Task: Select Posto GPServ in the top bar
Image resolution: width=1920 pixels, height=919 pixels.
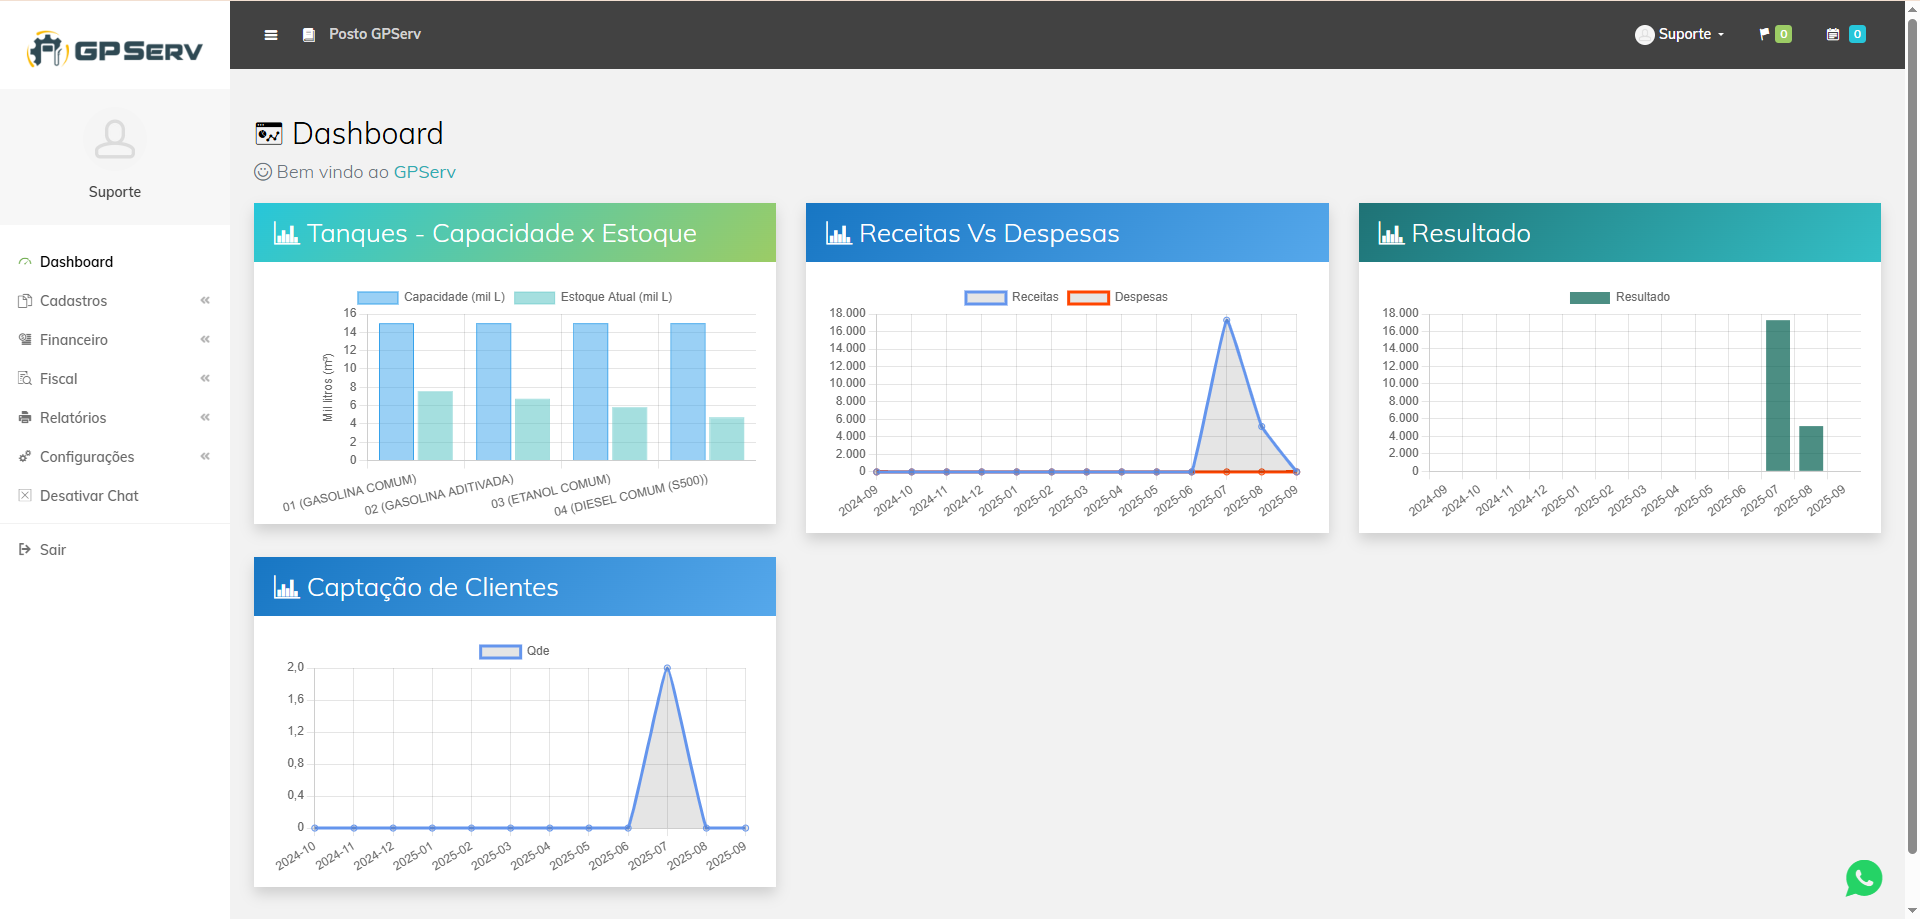Action: (375, 33)
